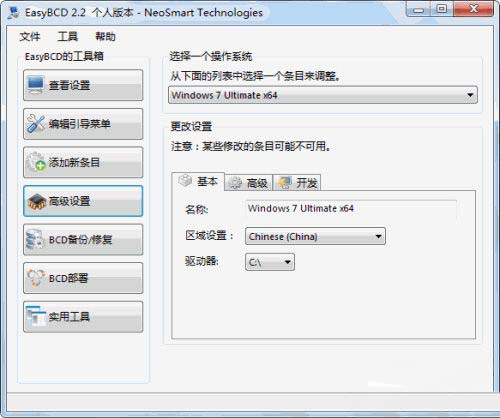Open the 帮助 menu
The height and width of the screenshot is (418, 500).
[105, 36]
